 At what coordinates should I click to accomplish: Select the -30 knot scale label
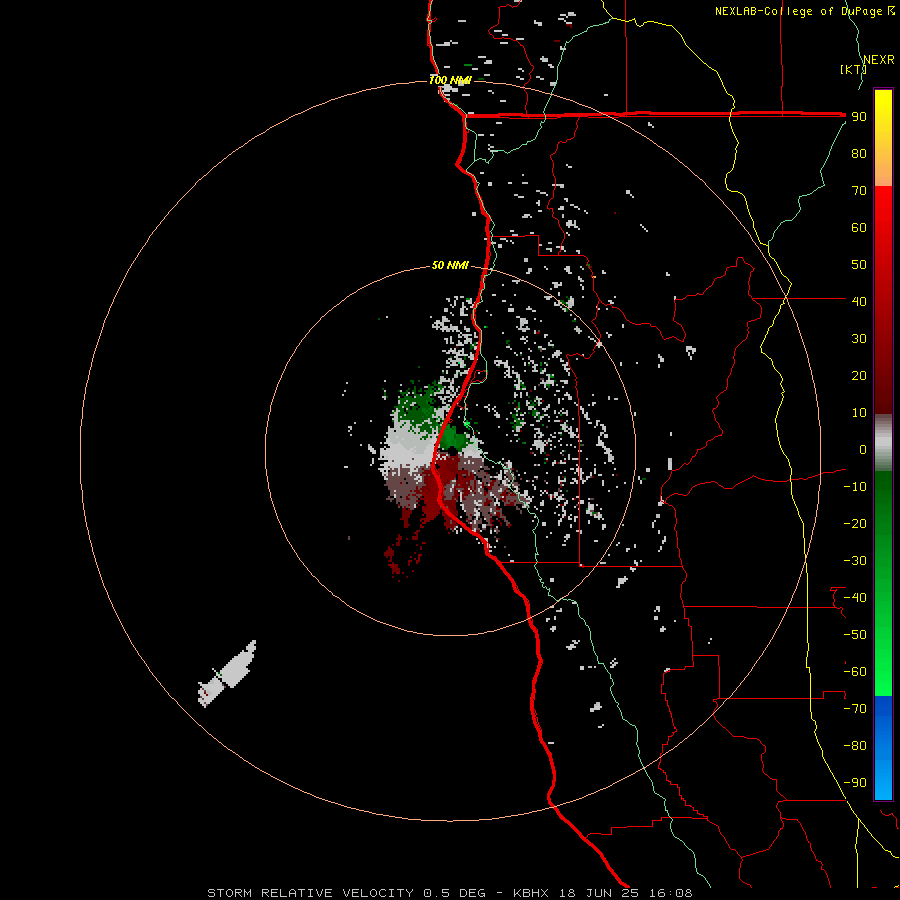[x=855, y=561]
